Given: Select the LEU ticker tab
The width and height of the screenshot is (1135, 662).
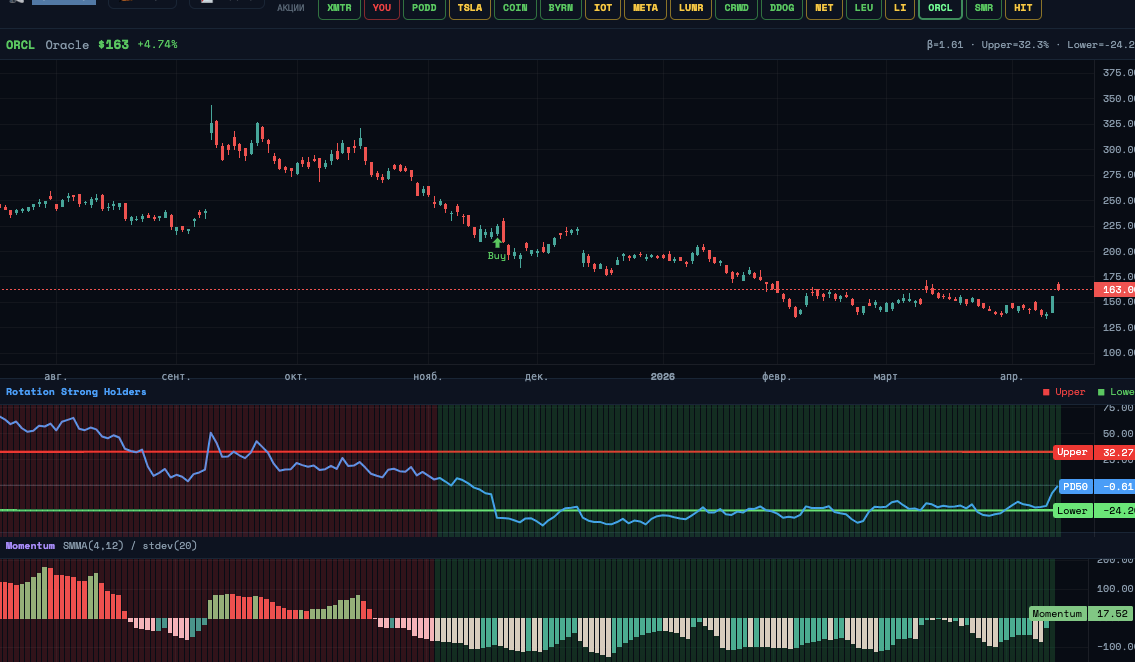Looking at the screenshot, I should click(x=864, y=8).
